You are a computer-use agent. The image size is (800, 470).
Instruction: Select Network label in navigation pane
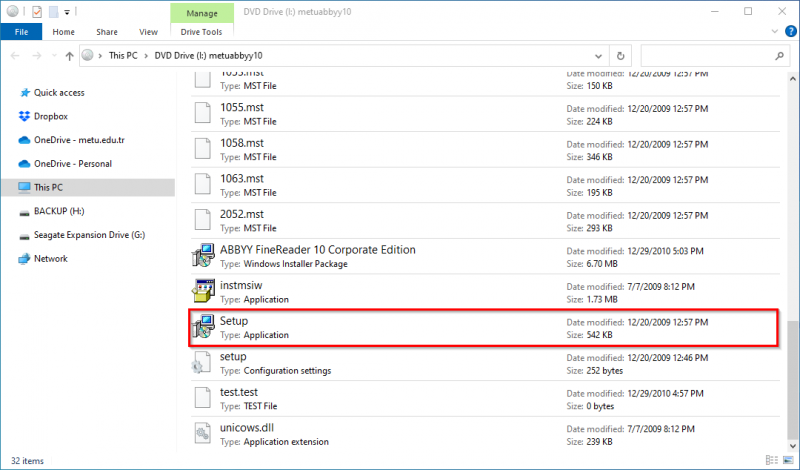[51, 259]
